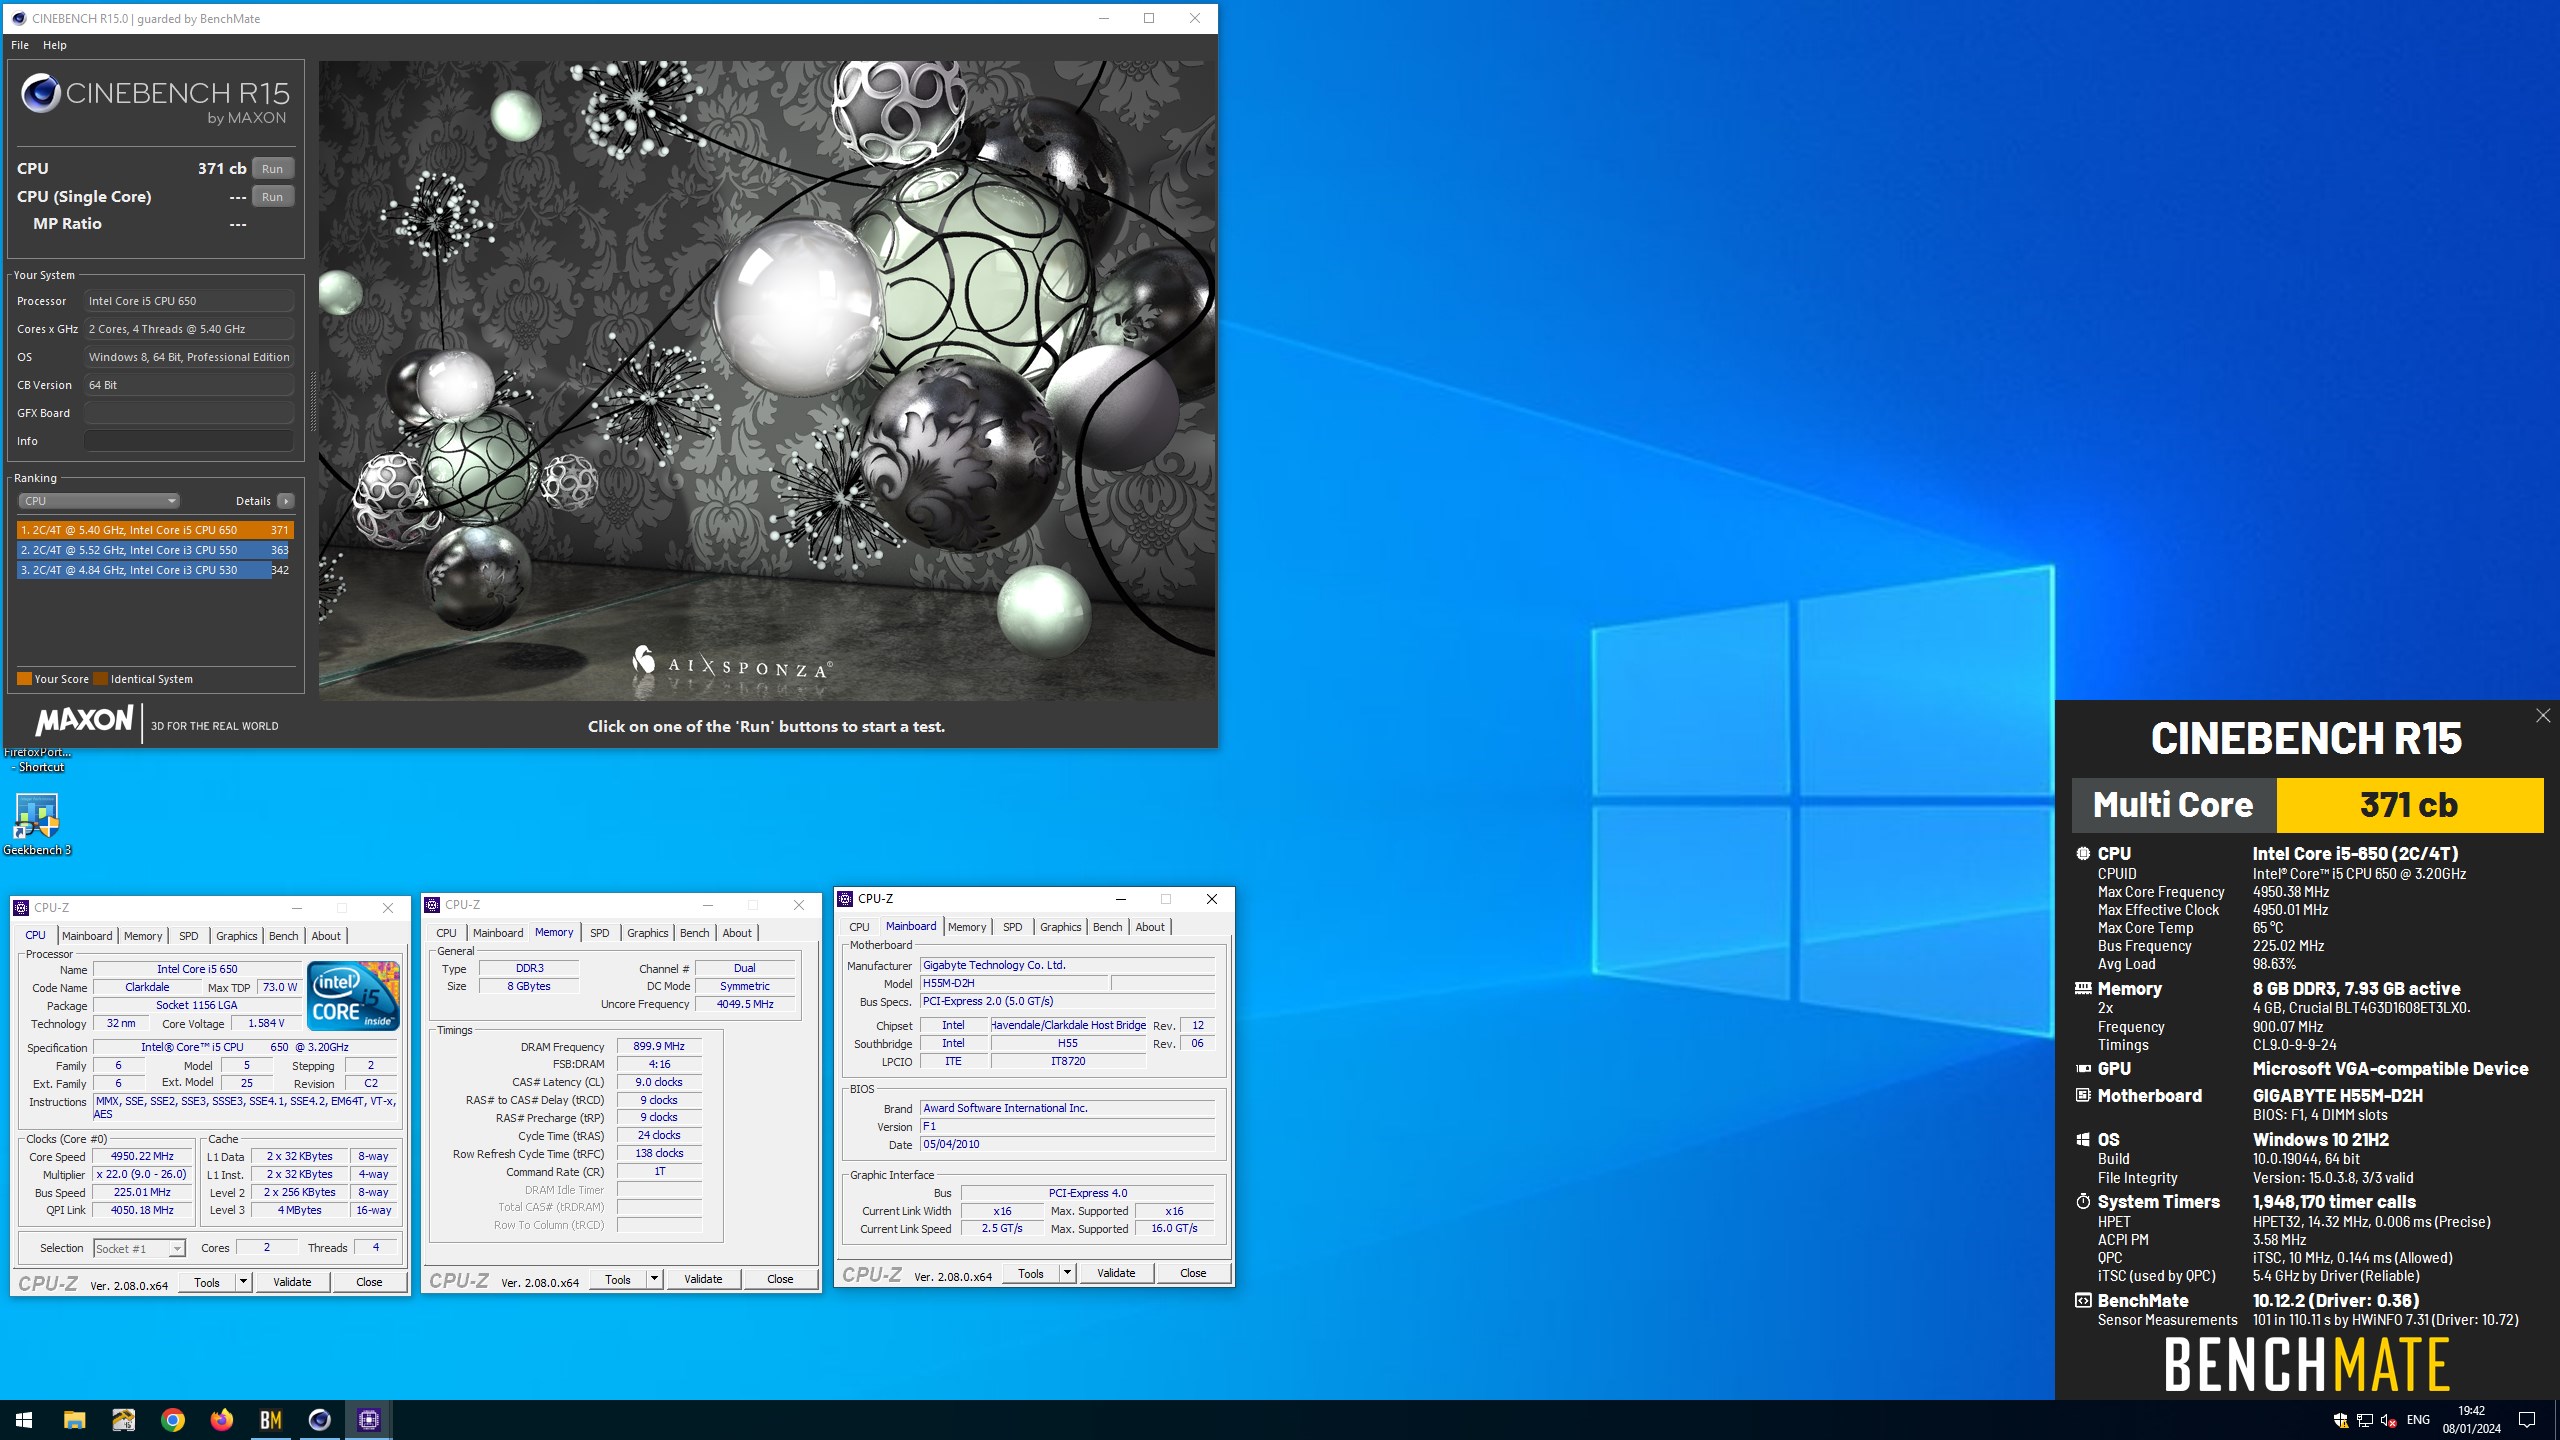Click the ENG language indicator

click(2418, 1420)
